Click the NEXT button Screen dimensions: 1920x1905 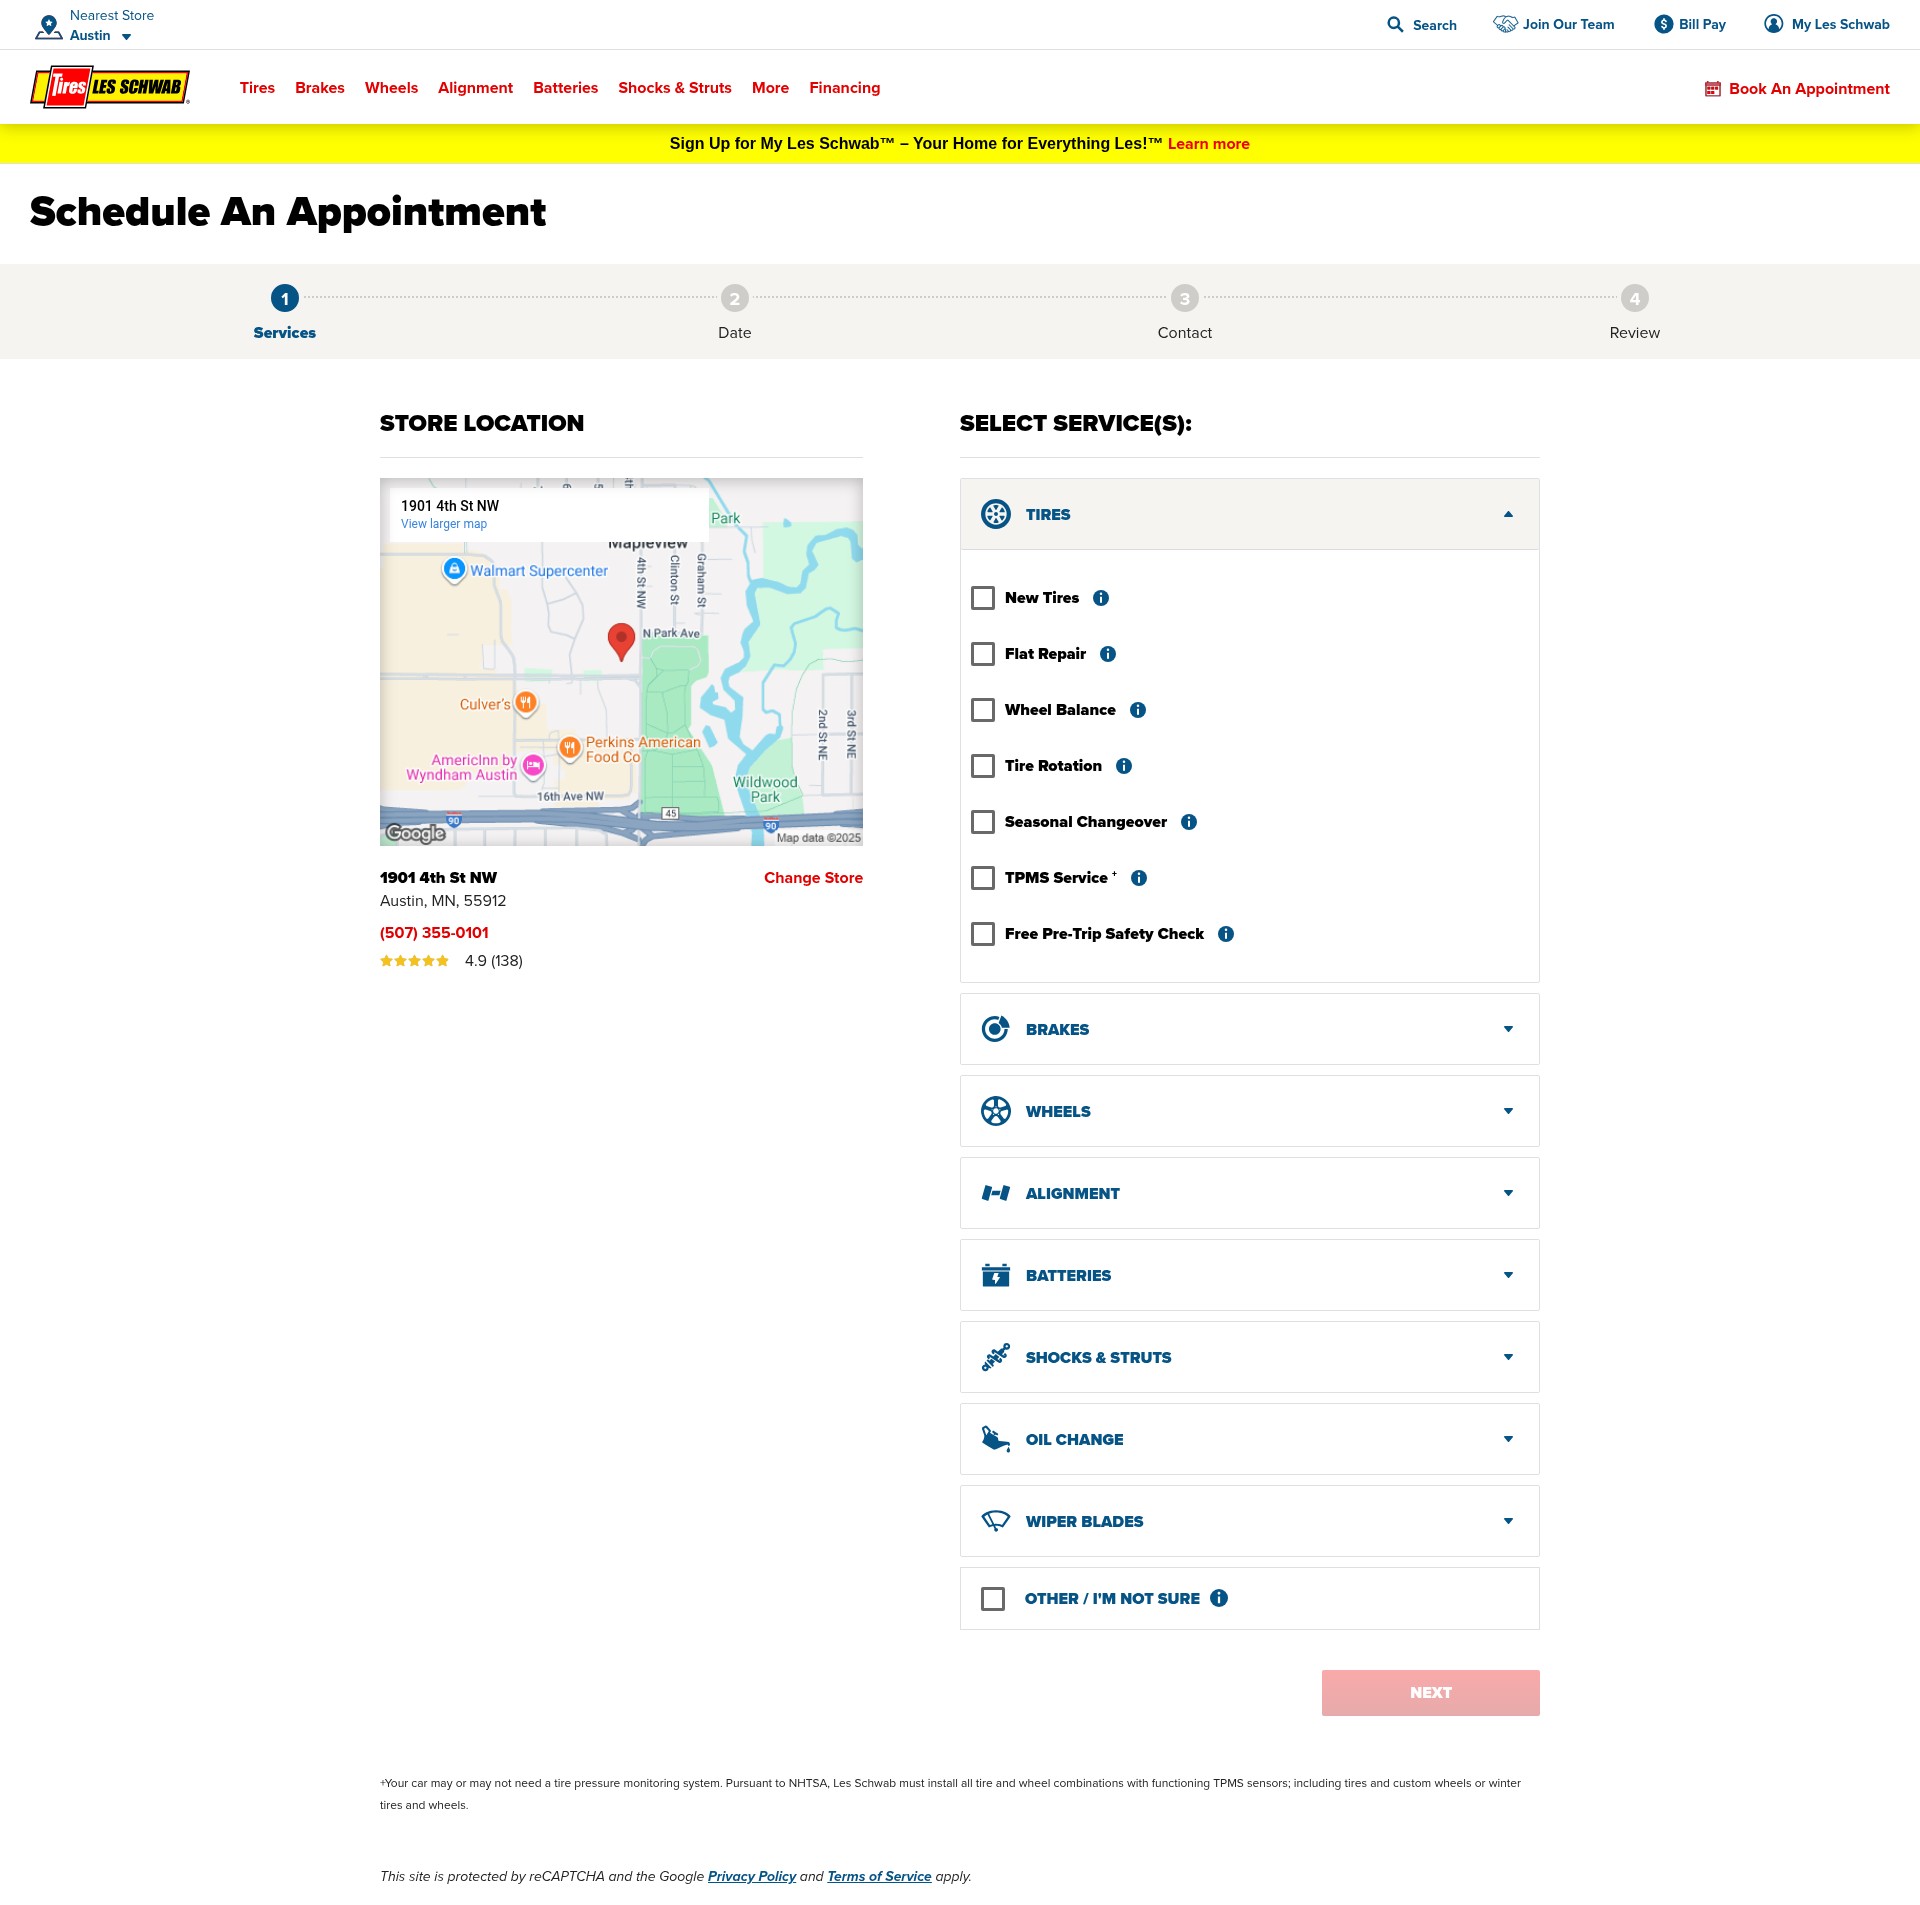[1430, 1693]
